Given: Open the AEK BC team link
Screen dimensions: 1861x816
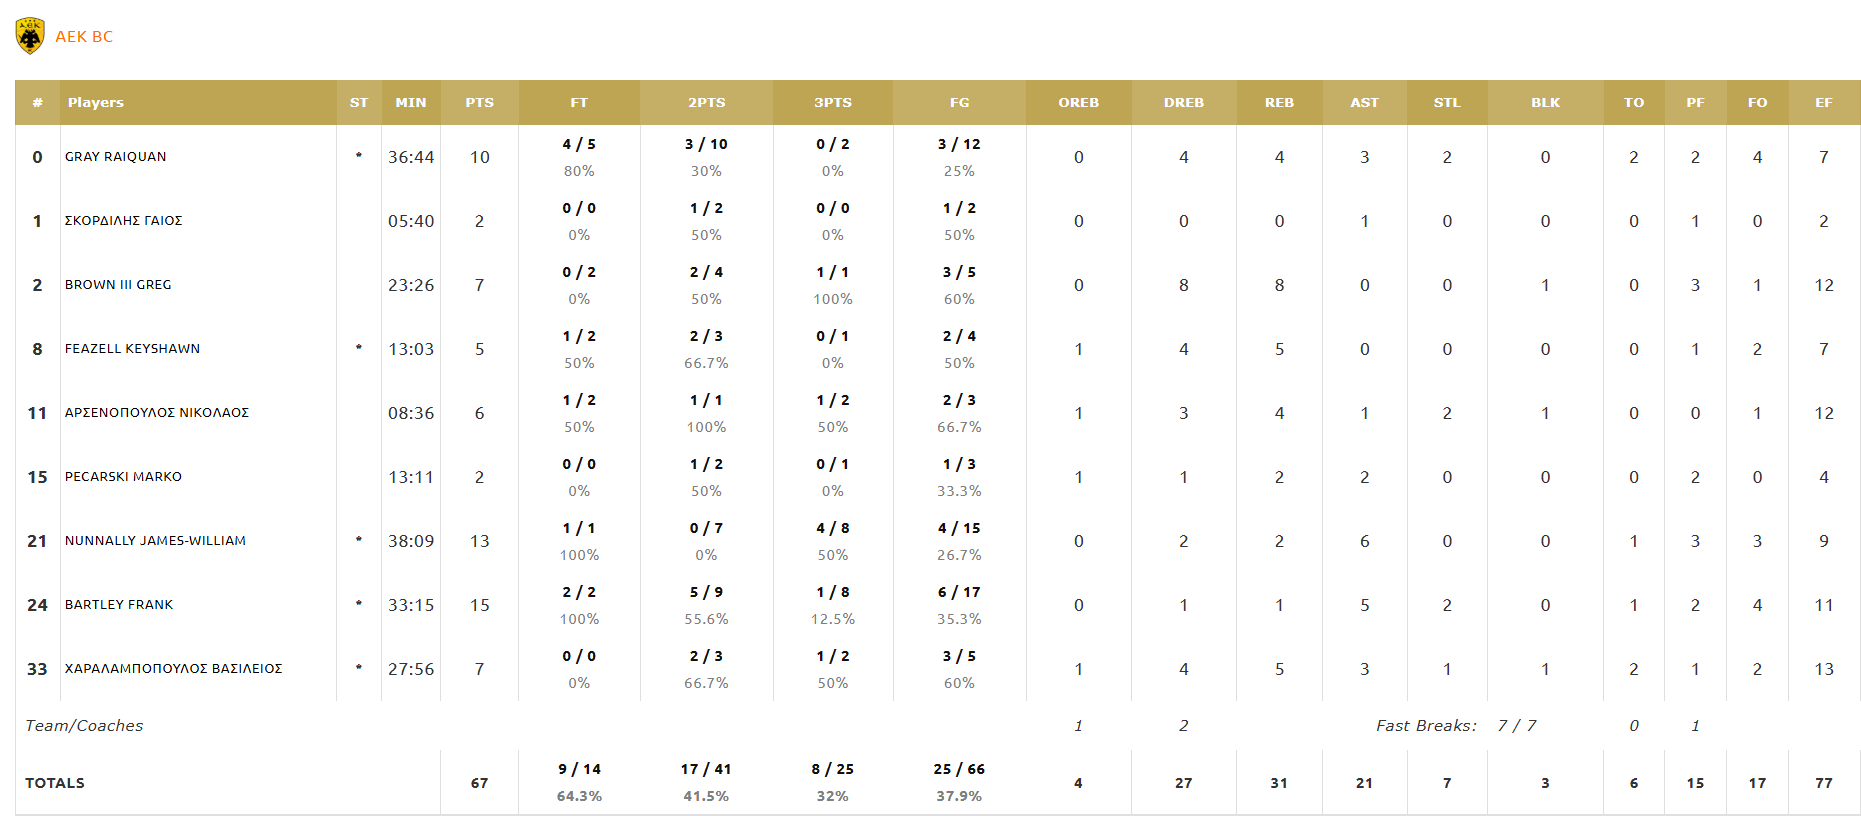Looking at the screenshot, I should 84,37.
